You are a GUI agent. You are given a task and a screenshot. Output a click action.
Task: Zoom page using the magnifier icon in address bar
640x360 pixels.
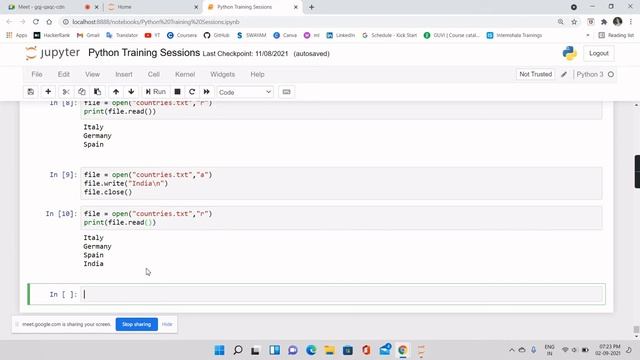coord(561,22)
